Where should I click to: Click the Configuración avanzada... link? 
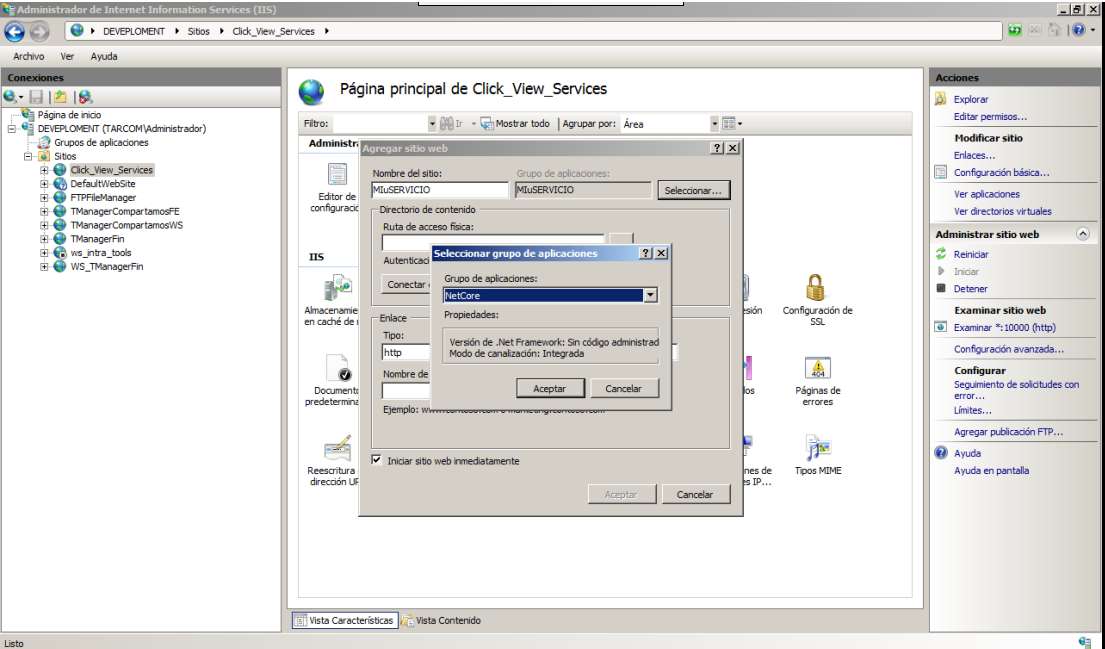pyautogui.click(x=1008, y=349)
